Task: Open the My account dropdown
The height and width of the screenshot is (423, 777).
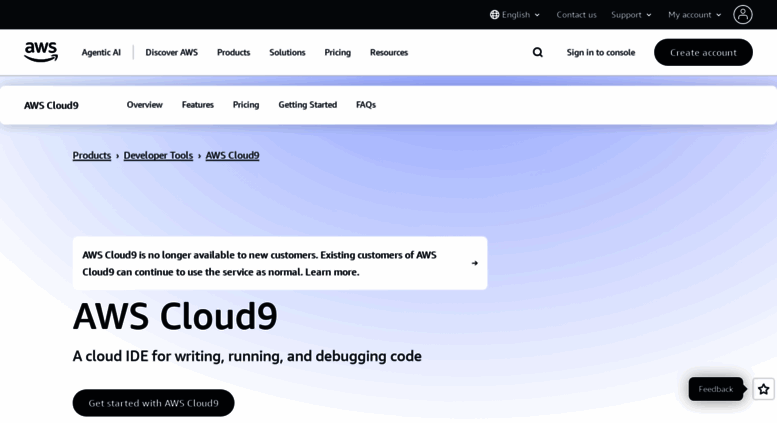Action: pyautogui.click(x=694, y=15)
